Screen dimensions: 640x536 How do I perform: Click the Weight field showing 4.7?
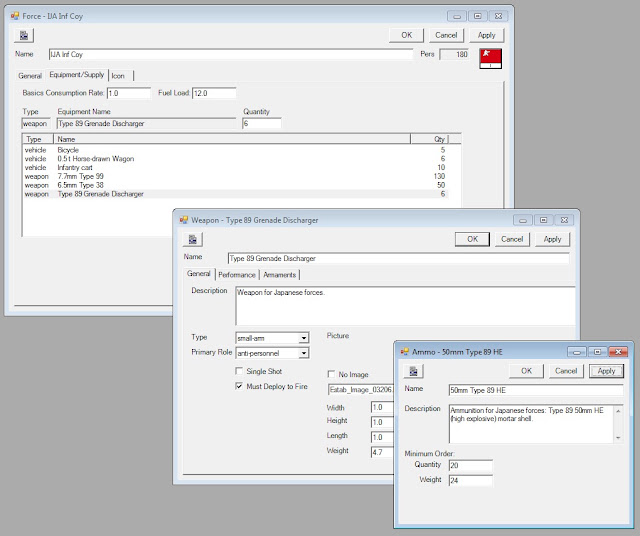tap(382, 452)
